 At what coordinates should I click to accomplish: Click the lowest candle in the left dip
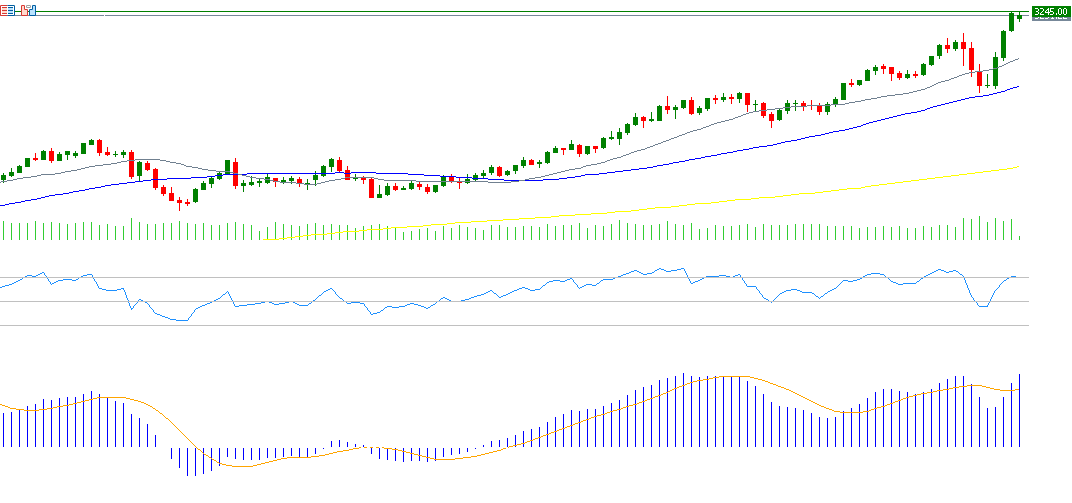click(x=180, y=202)
